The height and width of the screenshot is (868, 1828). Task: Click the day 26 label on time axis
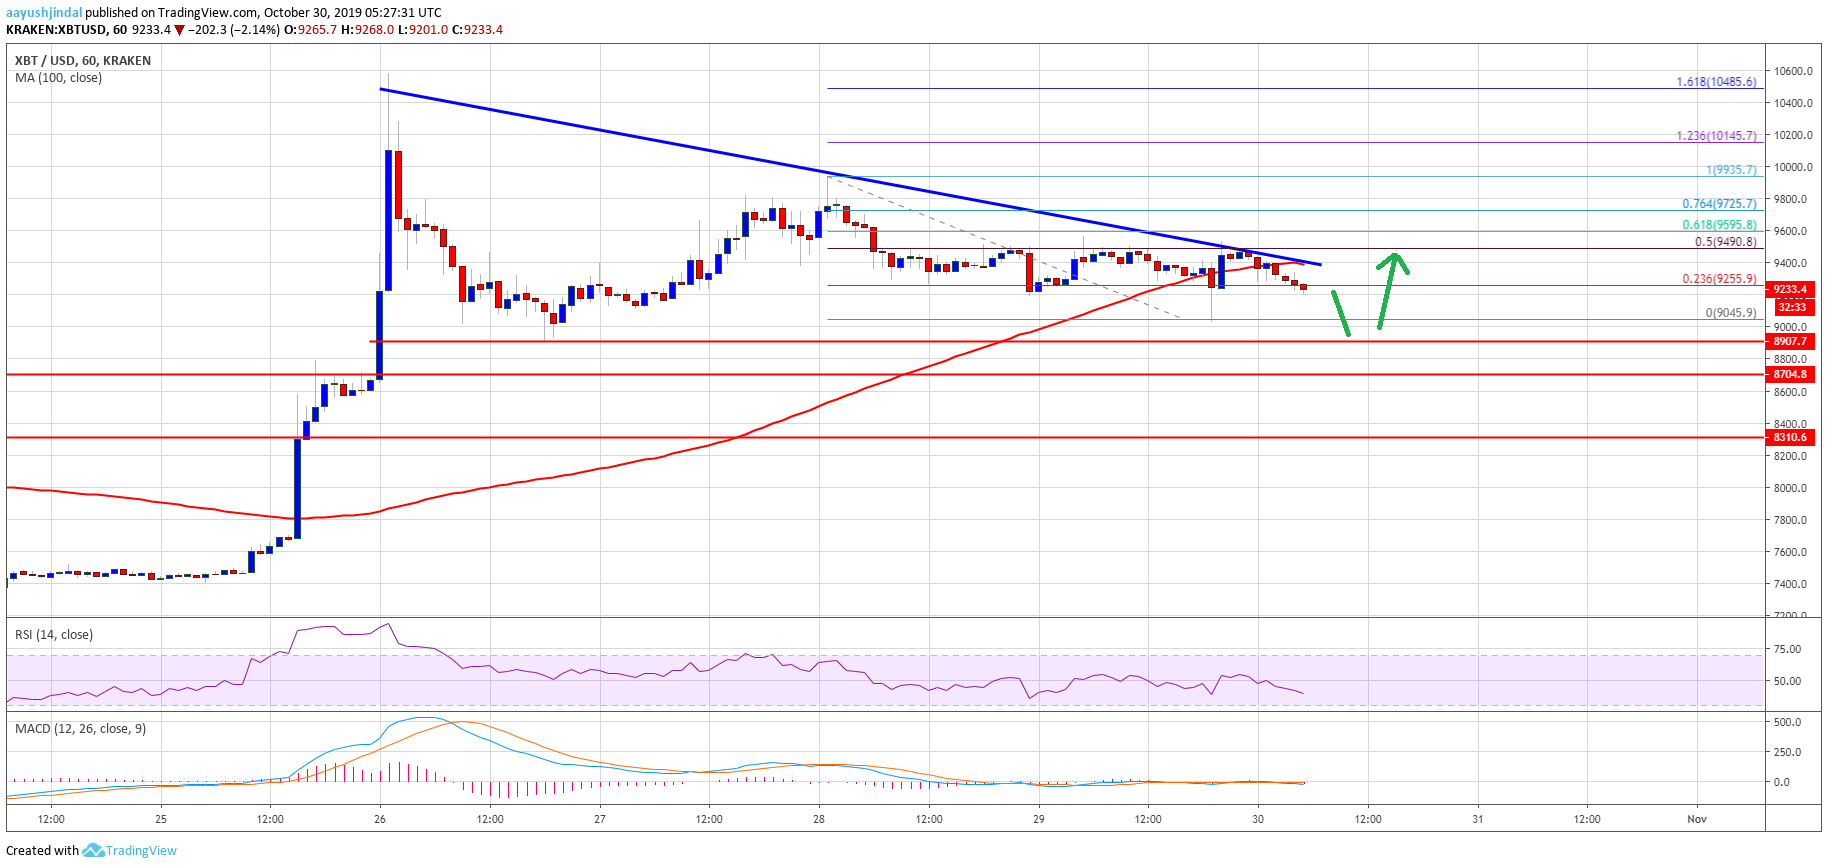[380, 820]
